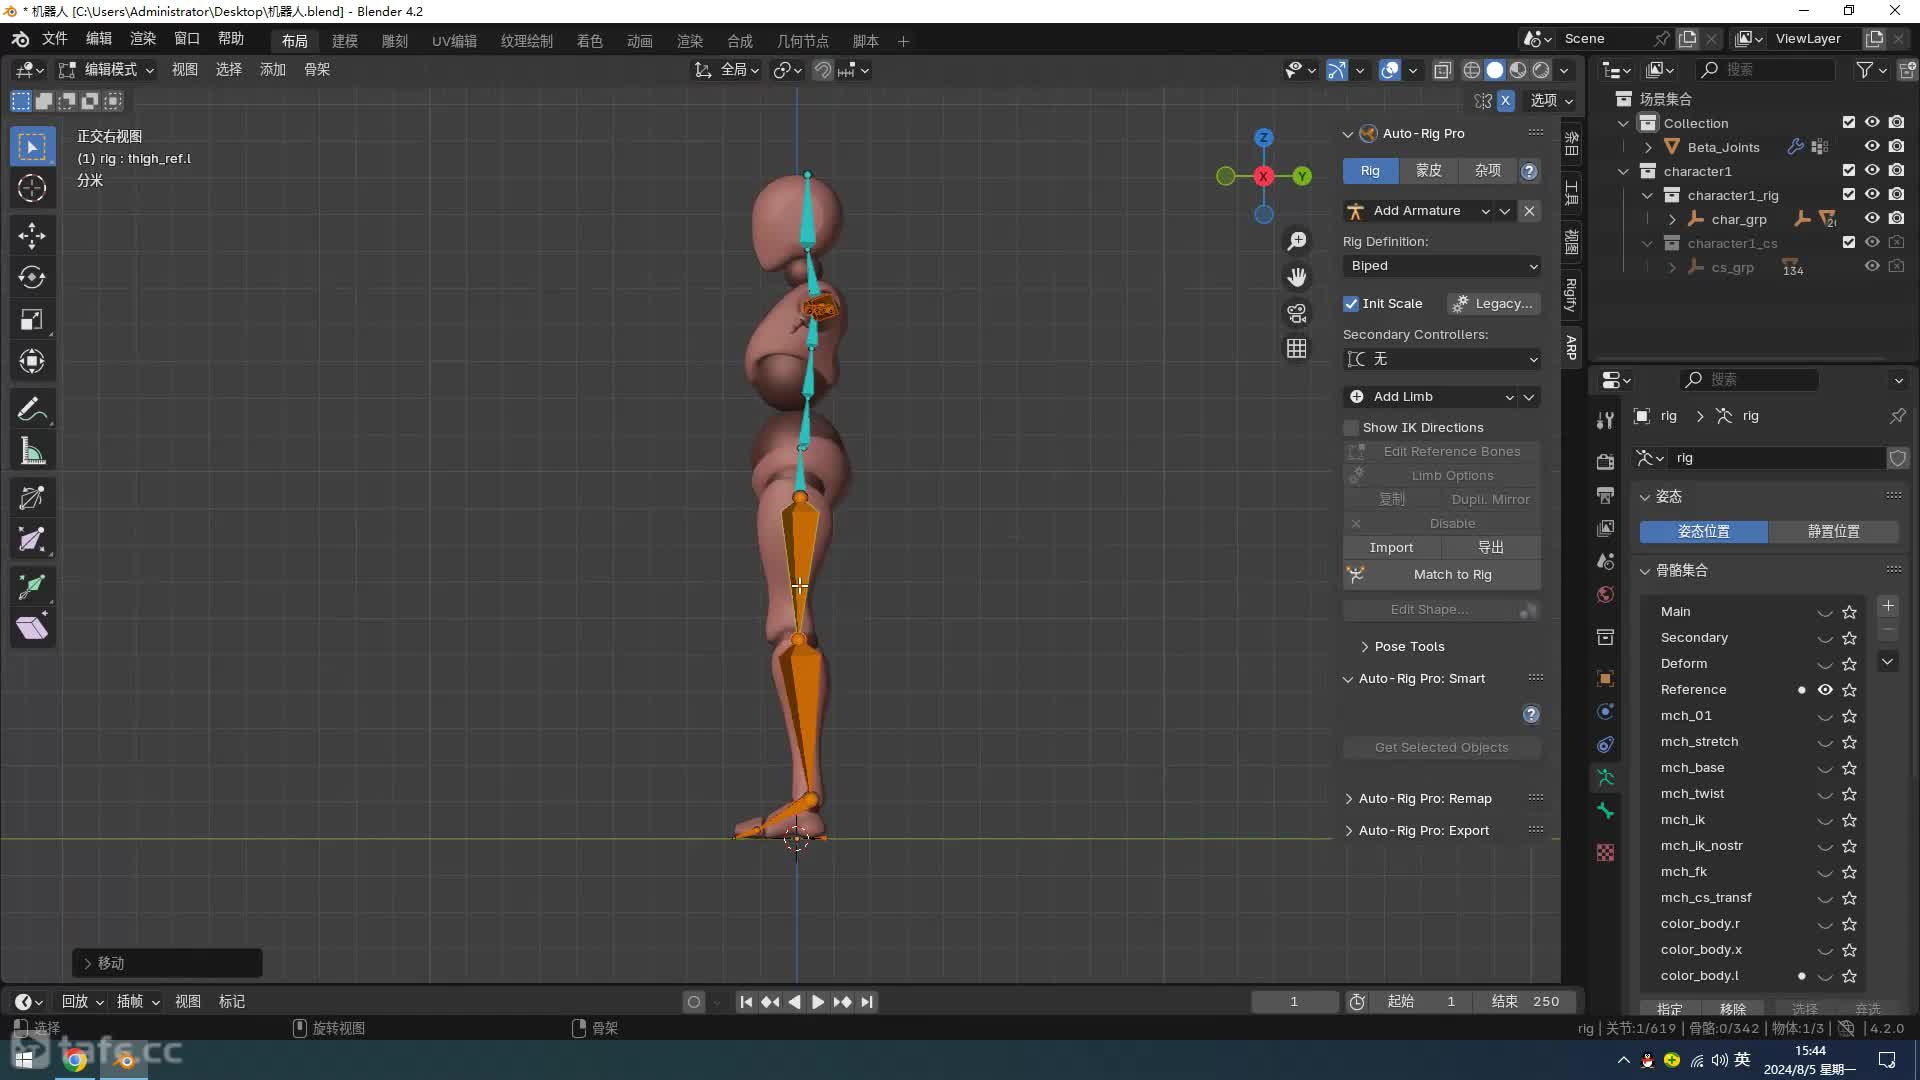Screen dimensions: 1920x1080
Task: Open the Add Limb dropdown
Action: (1430, 397)
